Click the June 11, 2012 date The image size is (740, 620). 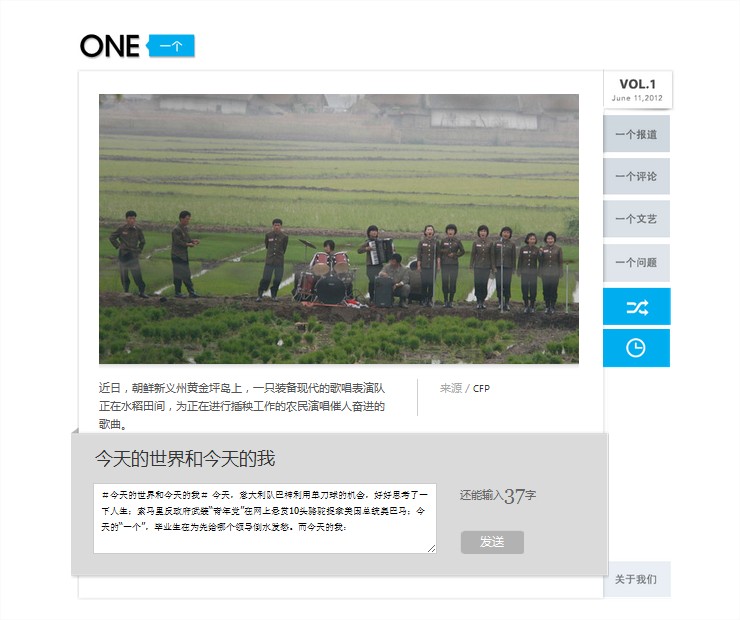637,98
